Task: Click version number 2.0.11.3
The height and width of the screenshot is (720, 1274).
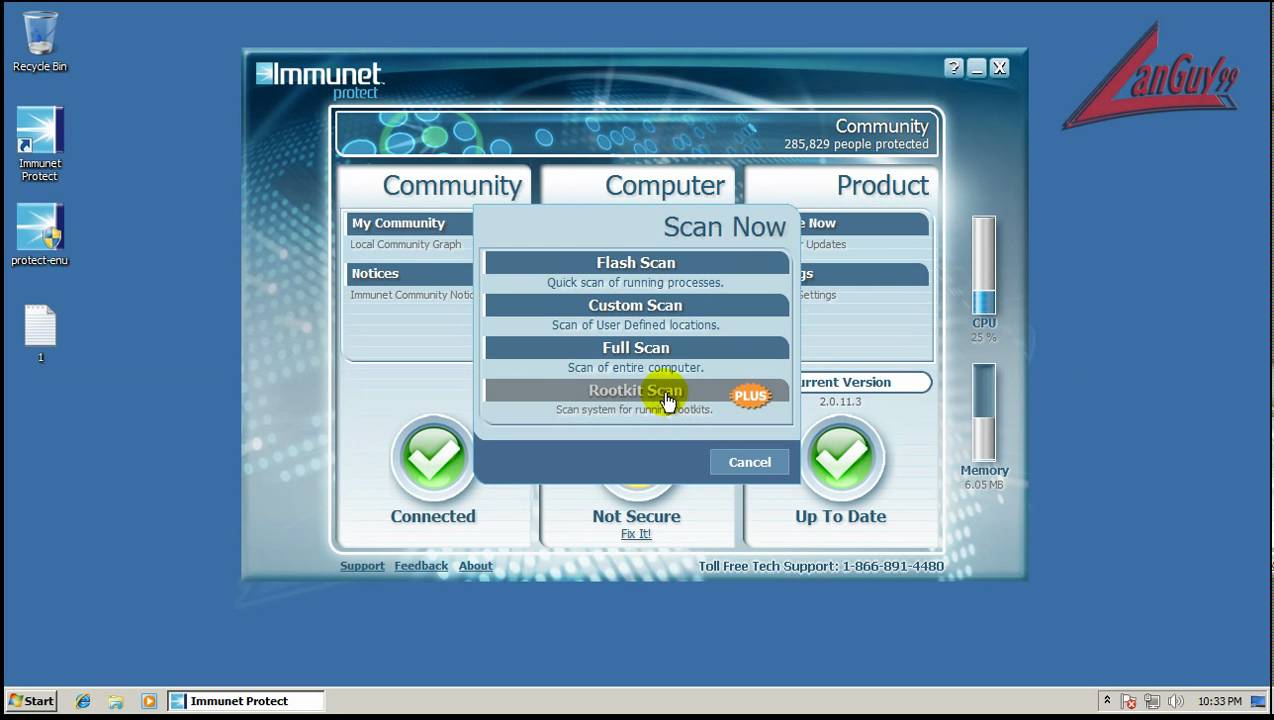Action: 840,402
